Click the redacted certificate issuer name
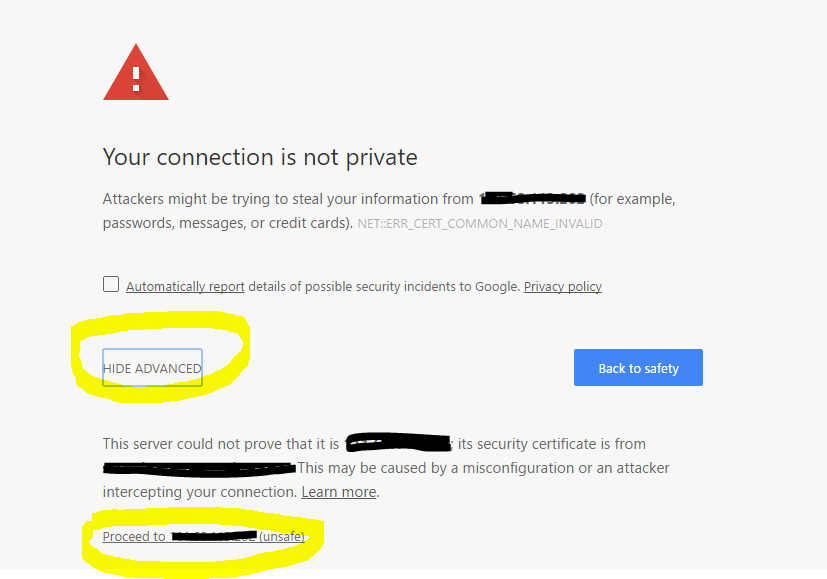This screenshot has height=579, width=827. click(198, 467)
